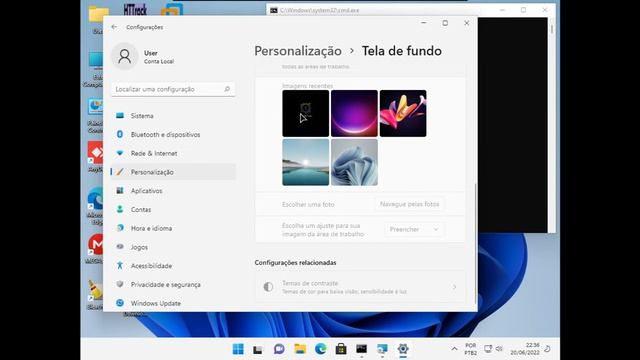This screenshot has height=360, width=640.
Task: Click the Aplicativos grid icon
Action: pos(120,191)
